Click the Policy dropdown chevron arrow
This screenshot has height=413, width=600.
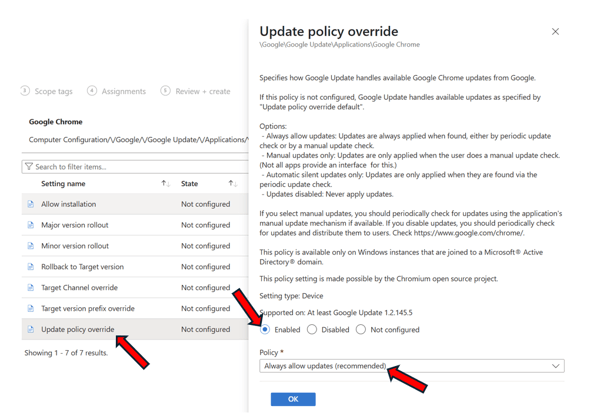(556, 366)
